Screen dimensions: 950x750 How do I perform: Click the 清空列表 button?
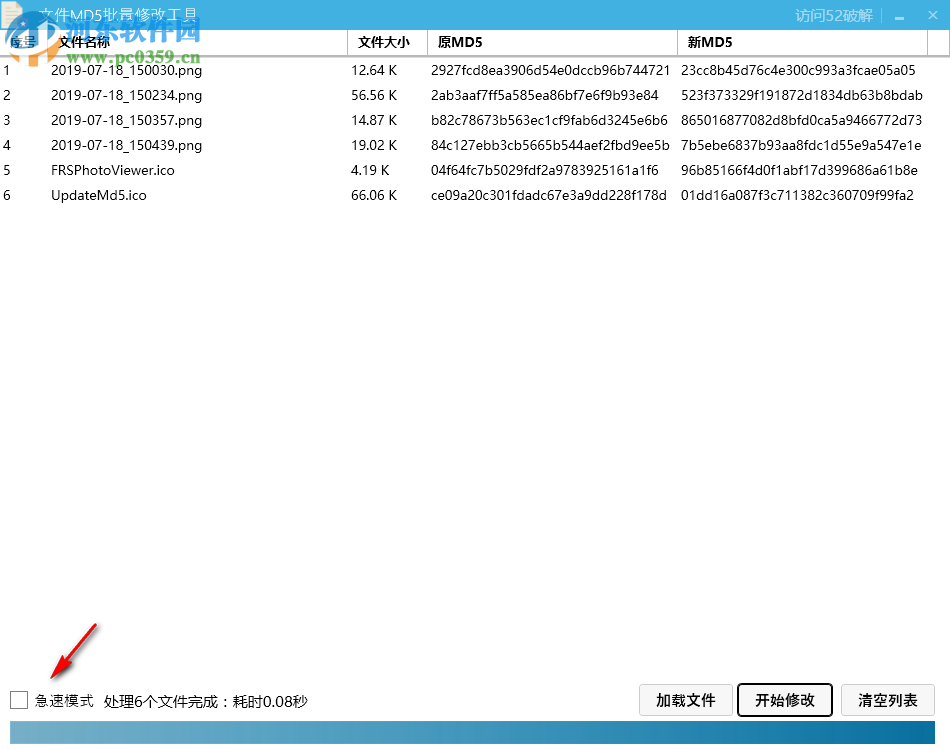[x=887, y=700]
